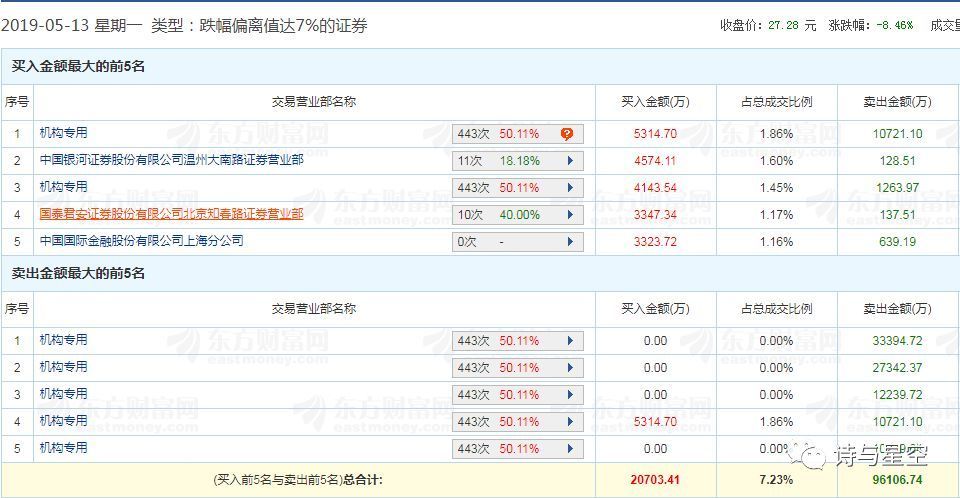The height and width of the screenshot is (498, 960).
Task: Click the orange question mark help icon
Action: click(x=567, y=134)
